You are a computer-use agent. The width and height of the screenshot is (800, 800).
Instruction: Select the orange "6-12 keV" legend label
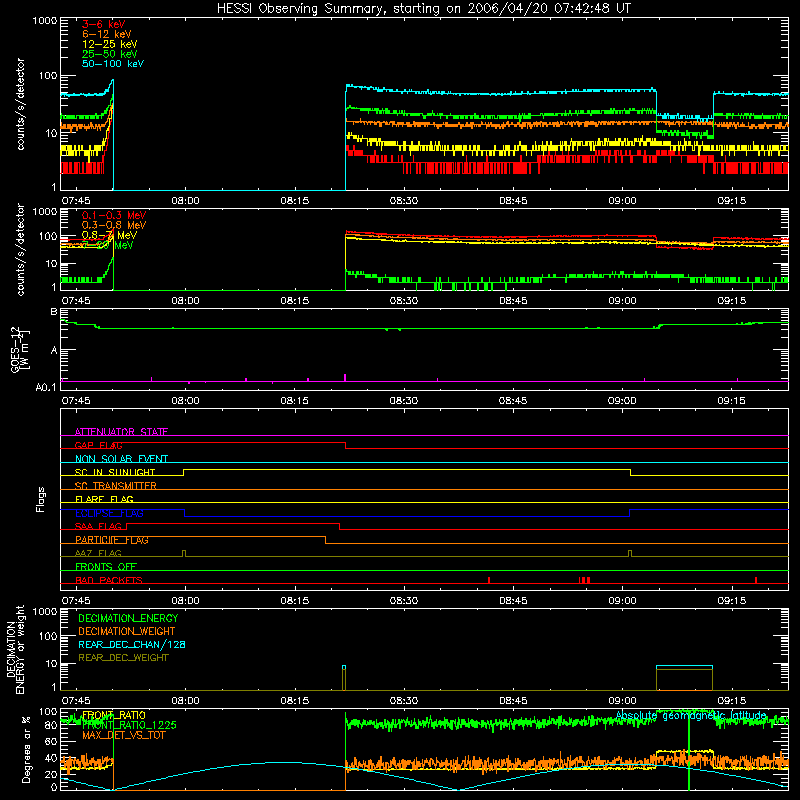106,34
